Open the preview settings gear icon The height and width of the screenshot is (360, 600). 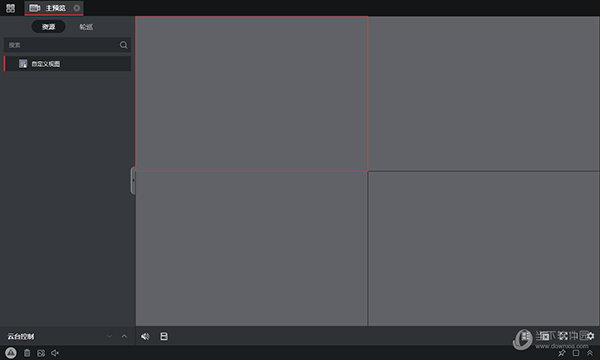click(591, 336)
